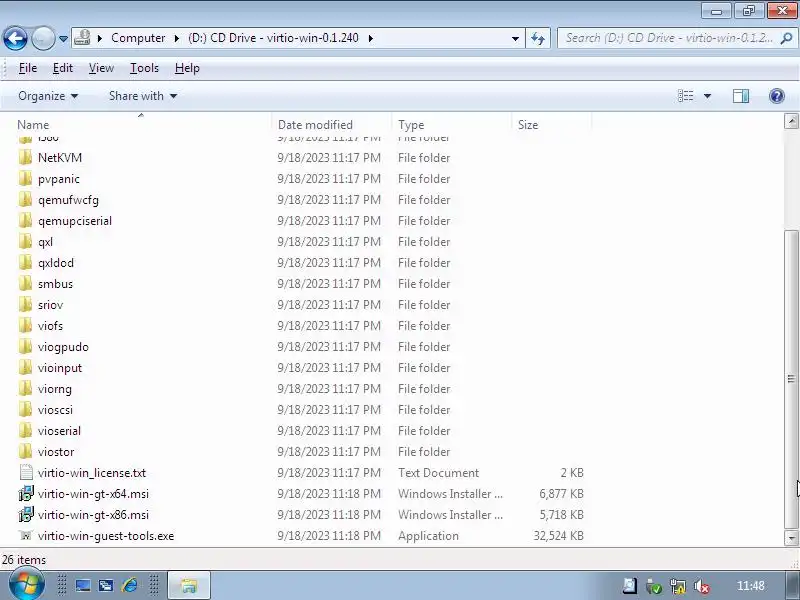Select virtio-win-gt-x64.msi installer icon
The height and width of the screenshot is (600, 800).
[26, 494]
